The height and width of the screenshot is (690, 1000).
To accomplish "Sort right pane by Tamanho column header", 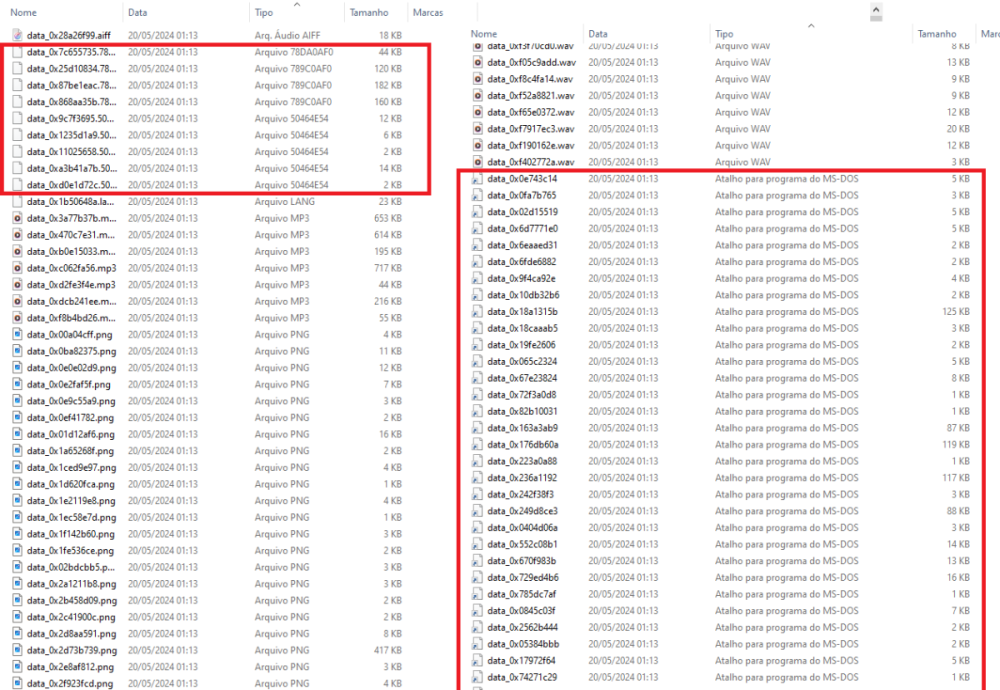I will [x=936, y=34].
